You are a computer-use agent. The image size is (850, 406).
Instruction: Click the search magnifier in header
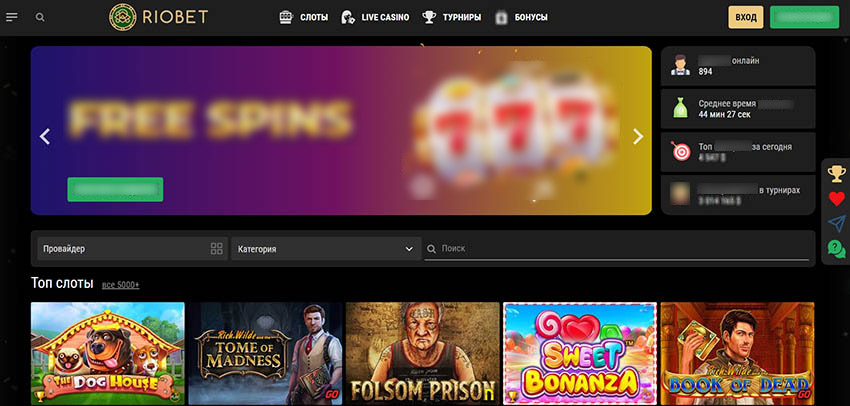40,17
